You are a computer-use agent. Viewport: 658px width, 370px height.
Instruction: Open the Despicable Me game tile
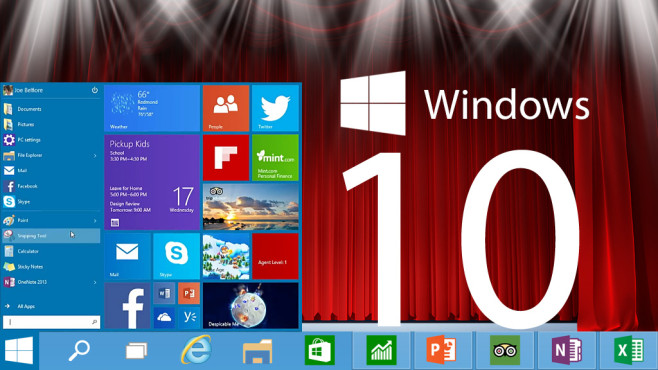pos(251,305)
